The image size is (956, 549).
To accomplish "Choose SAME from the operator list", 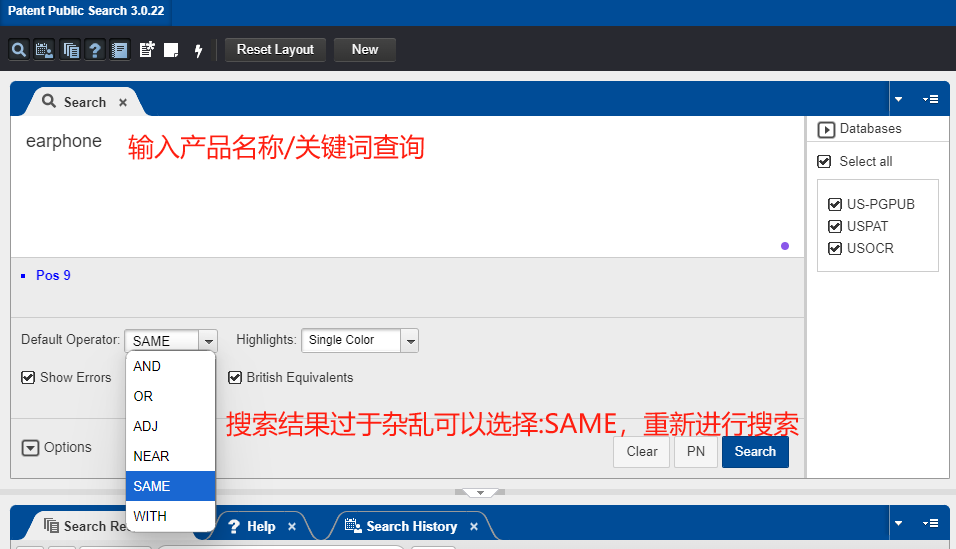I will [171, 486].
